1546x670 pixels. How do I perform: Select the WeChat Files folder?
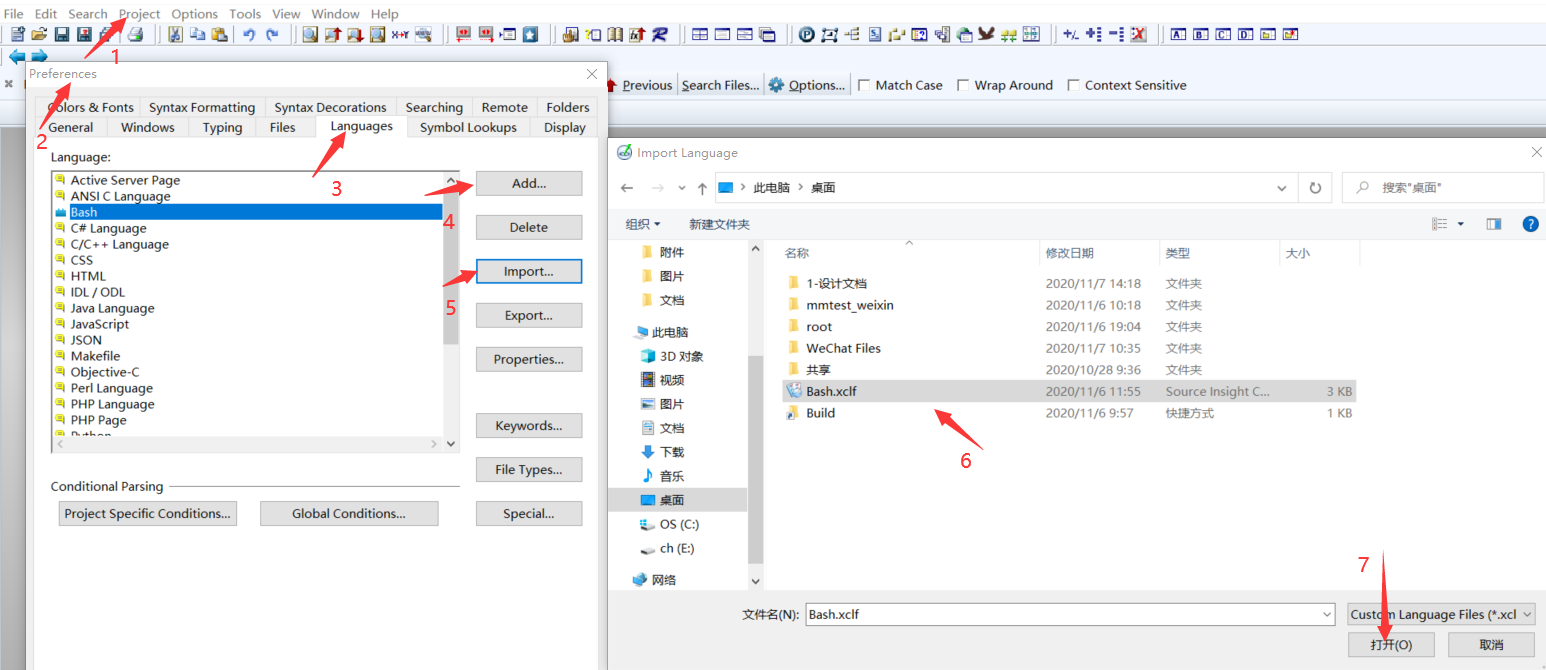point(843,348)
